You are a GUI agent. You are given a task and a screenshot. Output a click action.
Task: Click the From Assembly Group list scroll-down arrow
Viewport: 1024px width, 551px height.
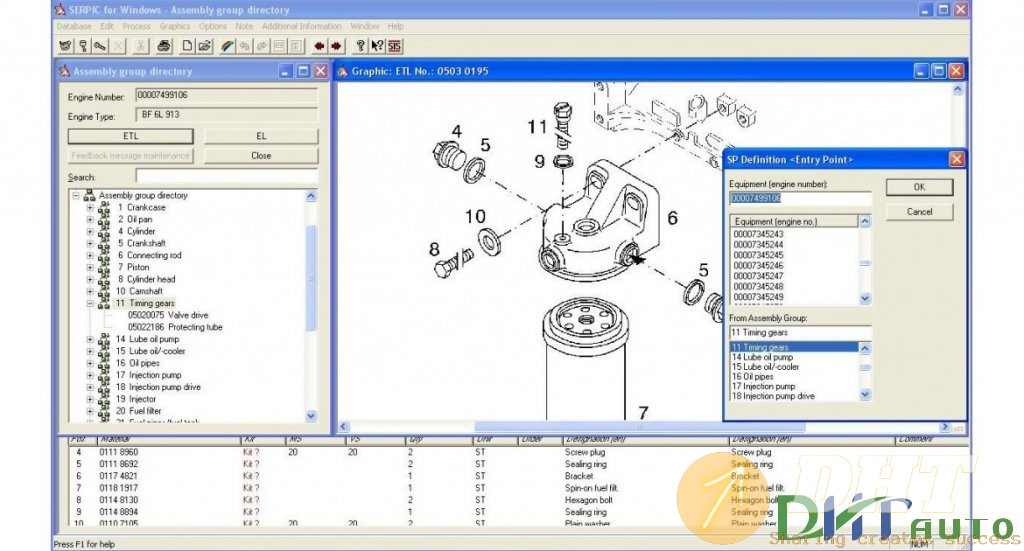[x=865, y=394]
